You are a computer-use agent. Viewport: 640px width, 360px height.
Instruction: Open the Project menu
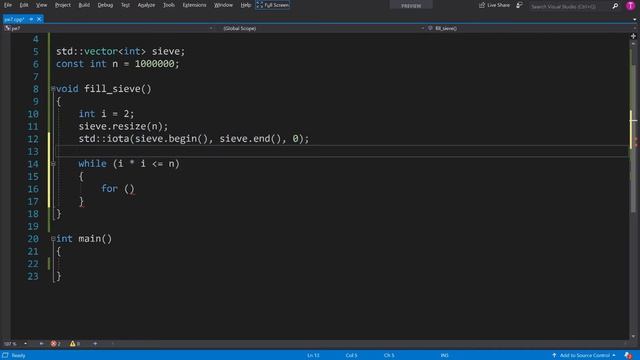pyautogui.click(x=63, y=5)
